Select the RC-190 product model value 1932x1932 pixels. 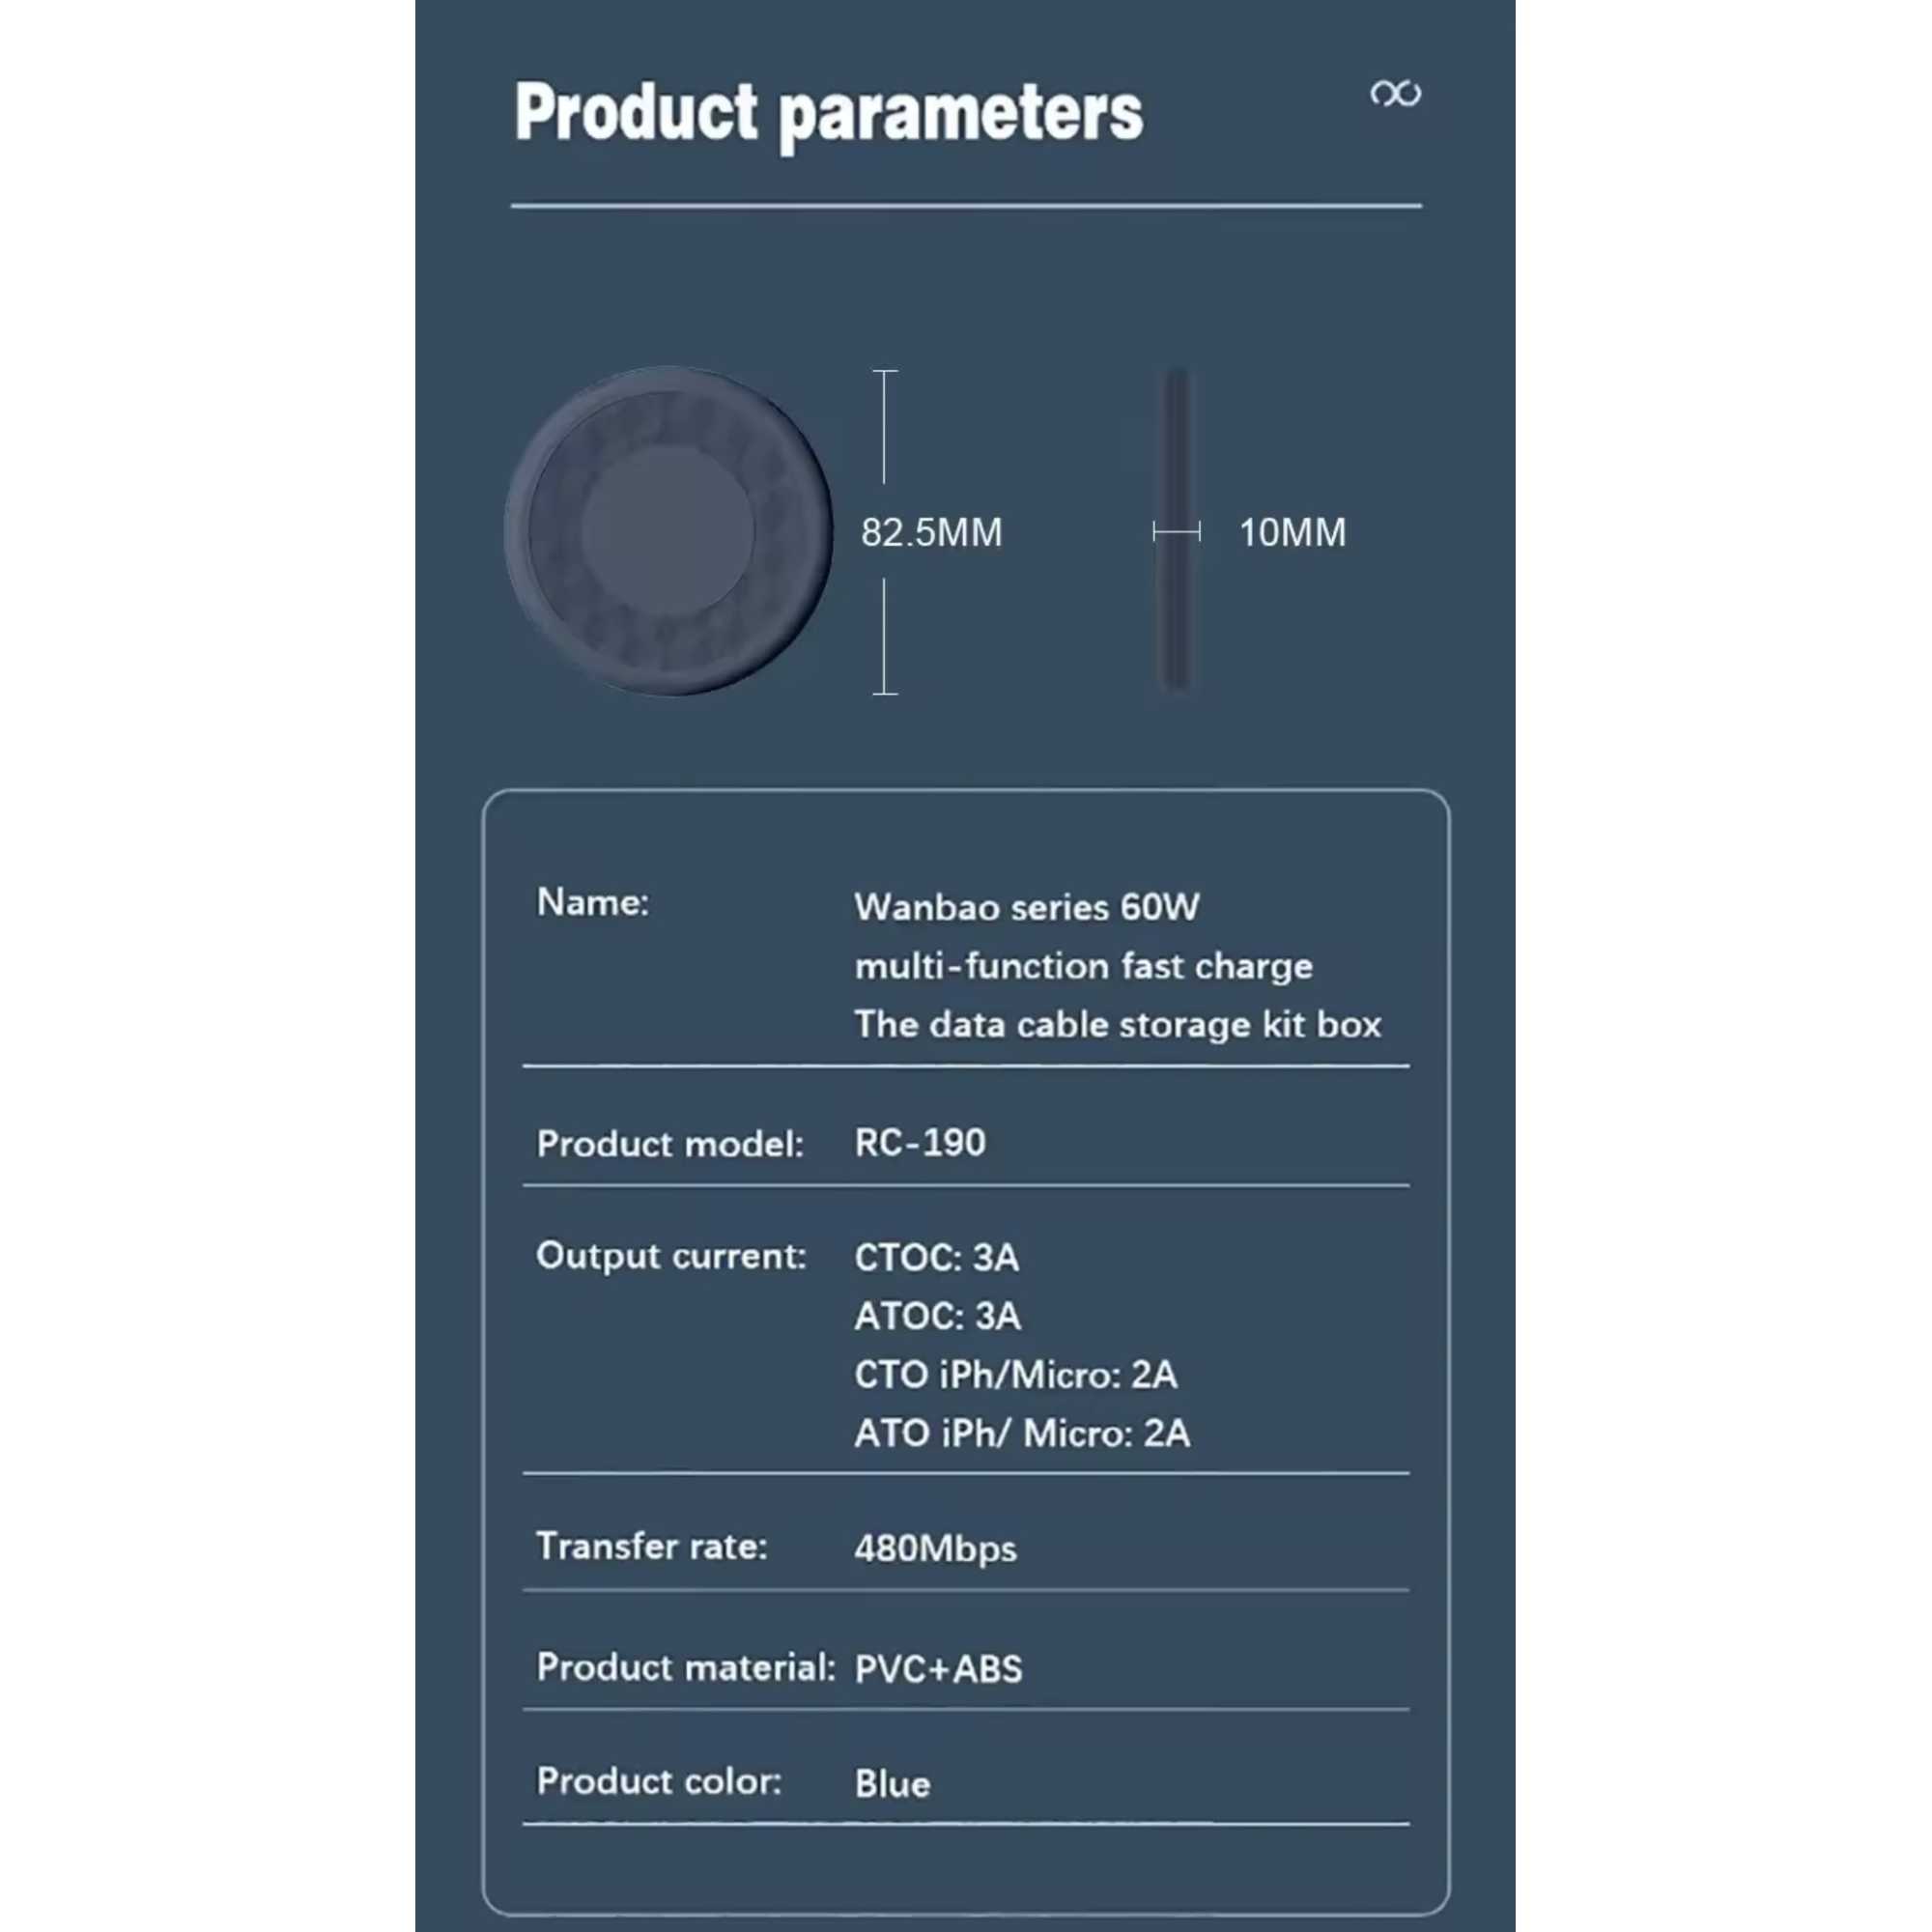pyautogui.click(x=920, y=1142)
